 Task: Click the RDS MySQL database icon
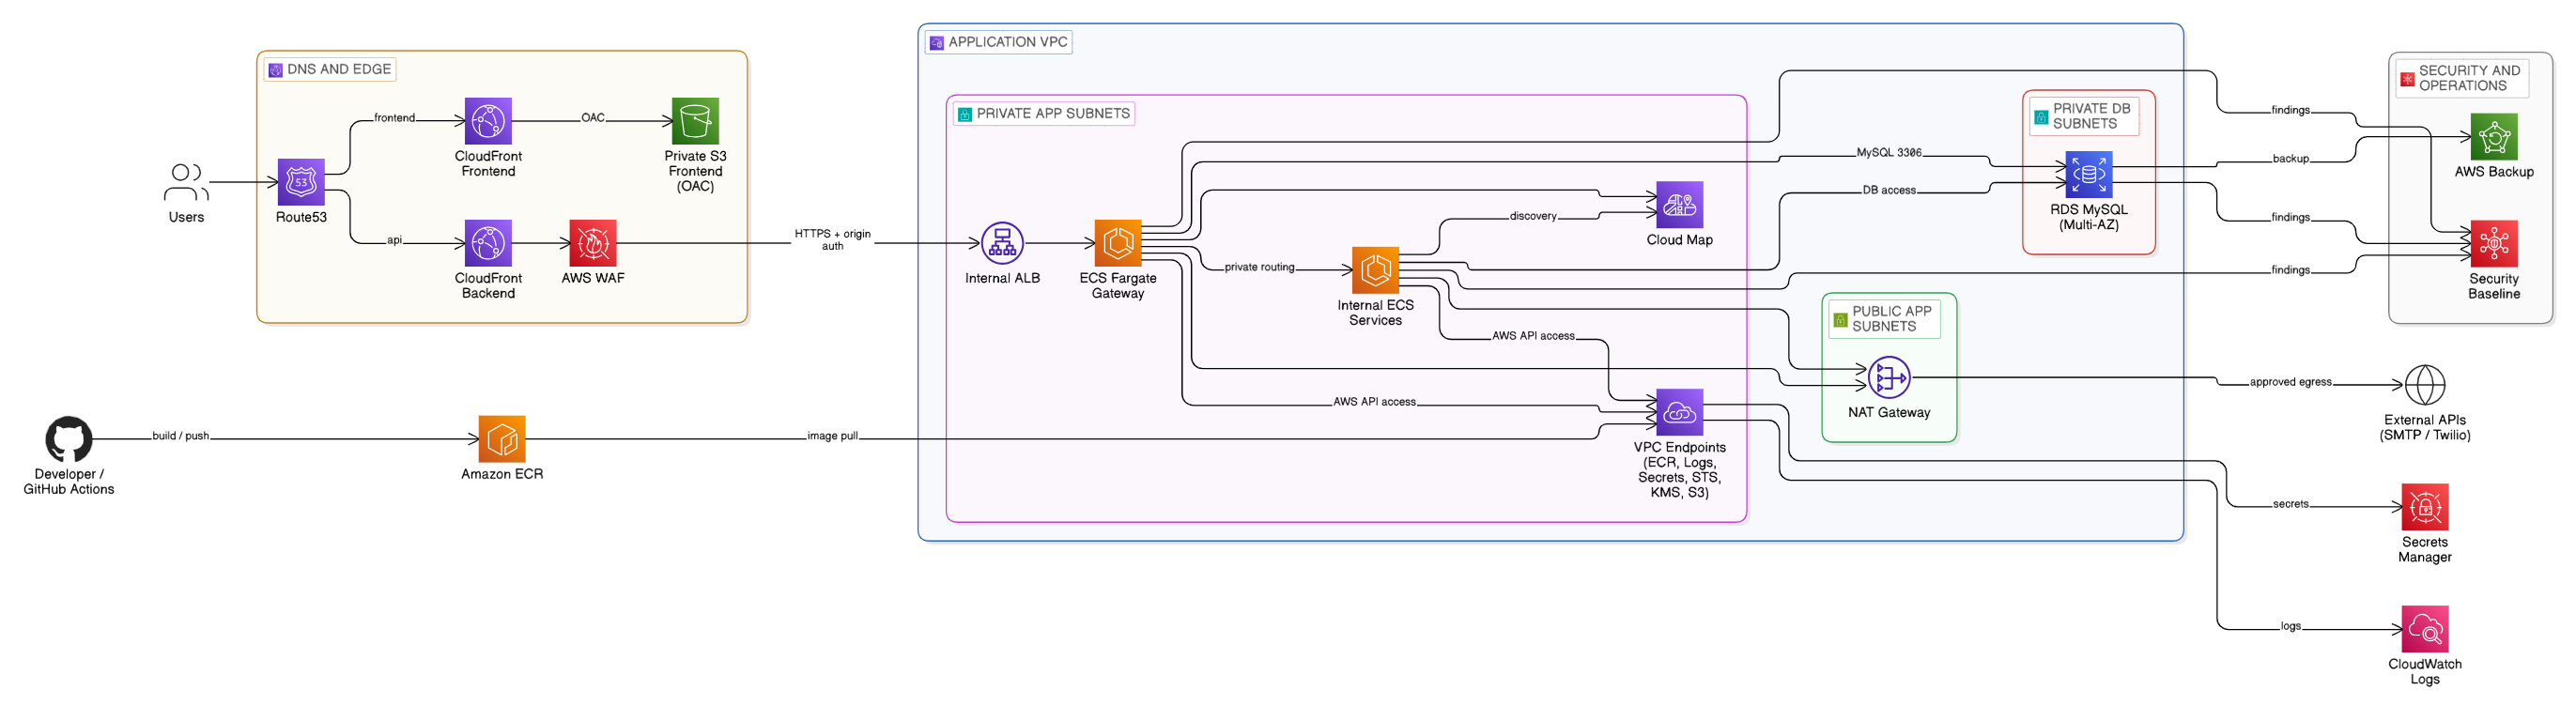coord(2088,175)
